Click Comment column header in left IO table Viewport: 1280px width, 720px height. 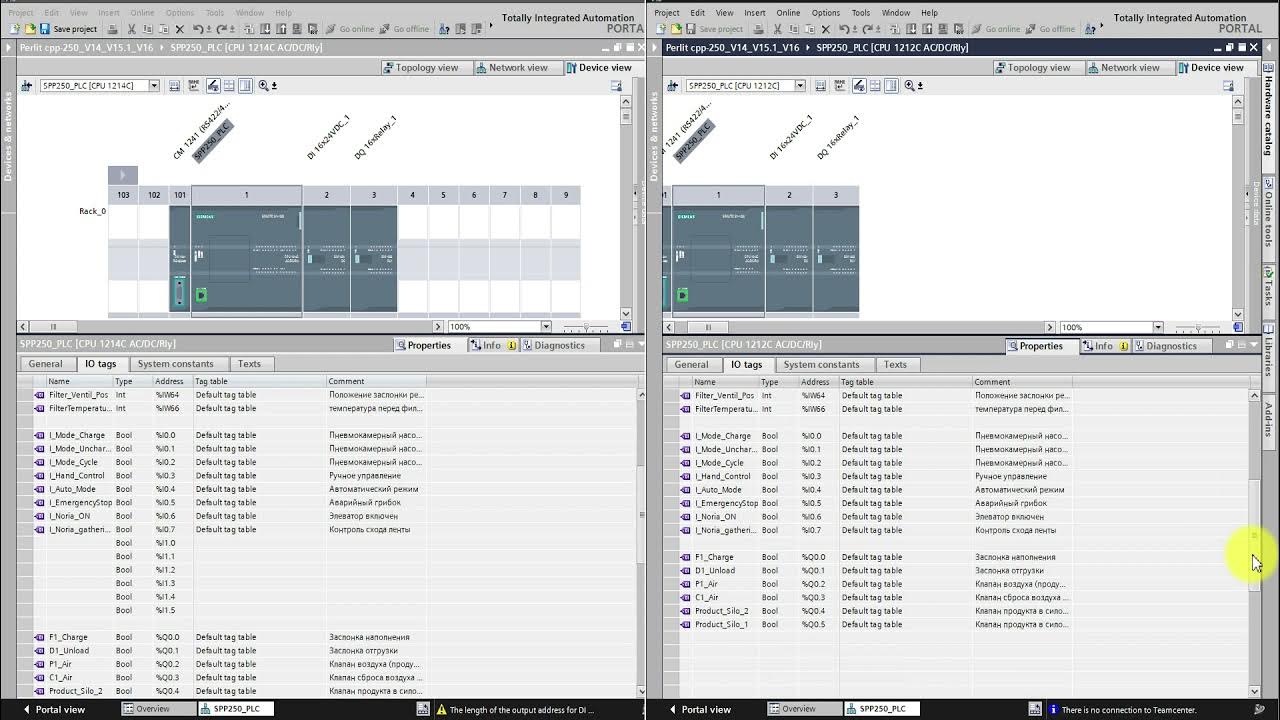point(376,381)
